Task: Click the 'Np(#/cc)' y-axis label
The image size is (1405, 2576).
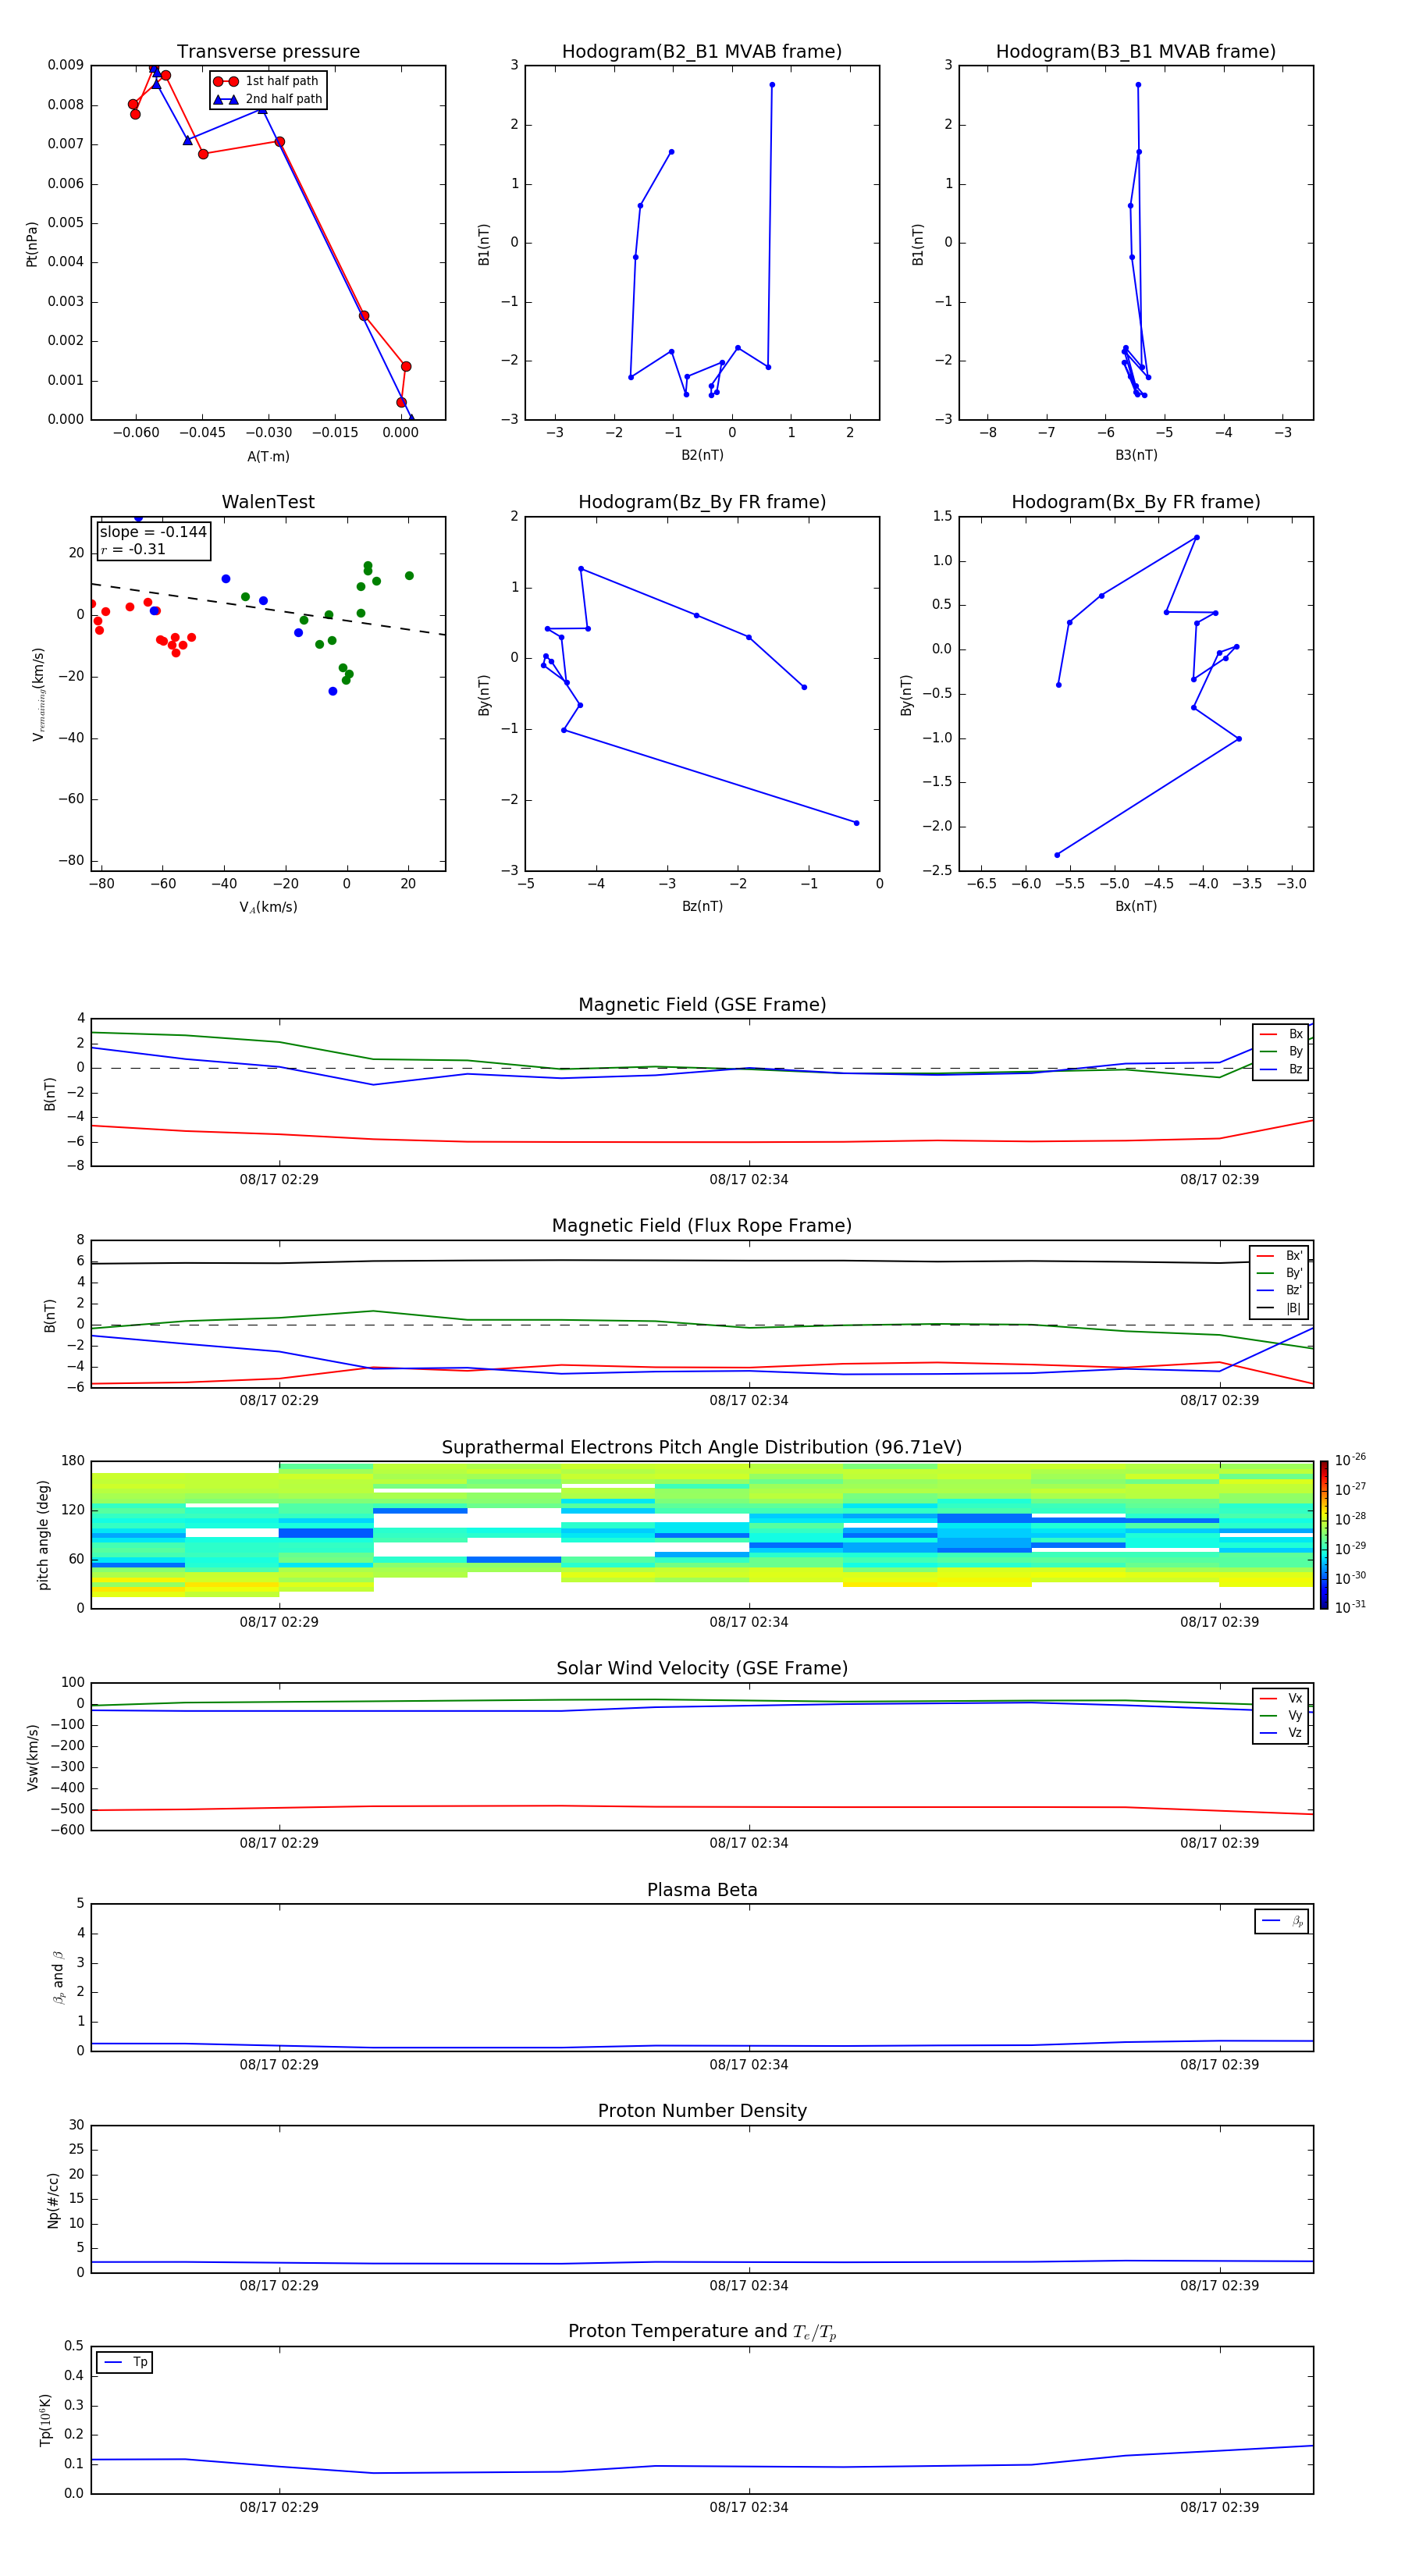Action: tap(53, 2200)
